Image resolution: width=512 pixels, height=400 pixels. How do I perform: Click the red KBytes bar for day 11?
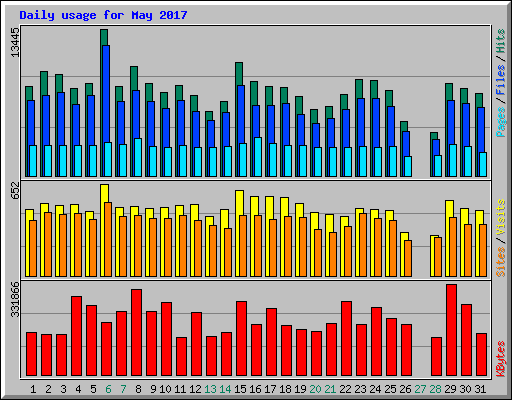click(181, 357)
